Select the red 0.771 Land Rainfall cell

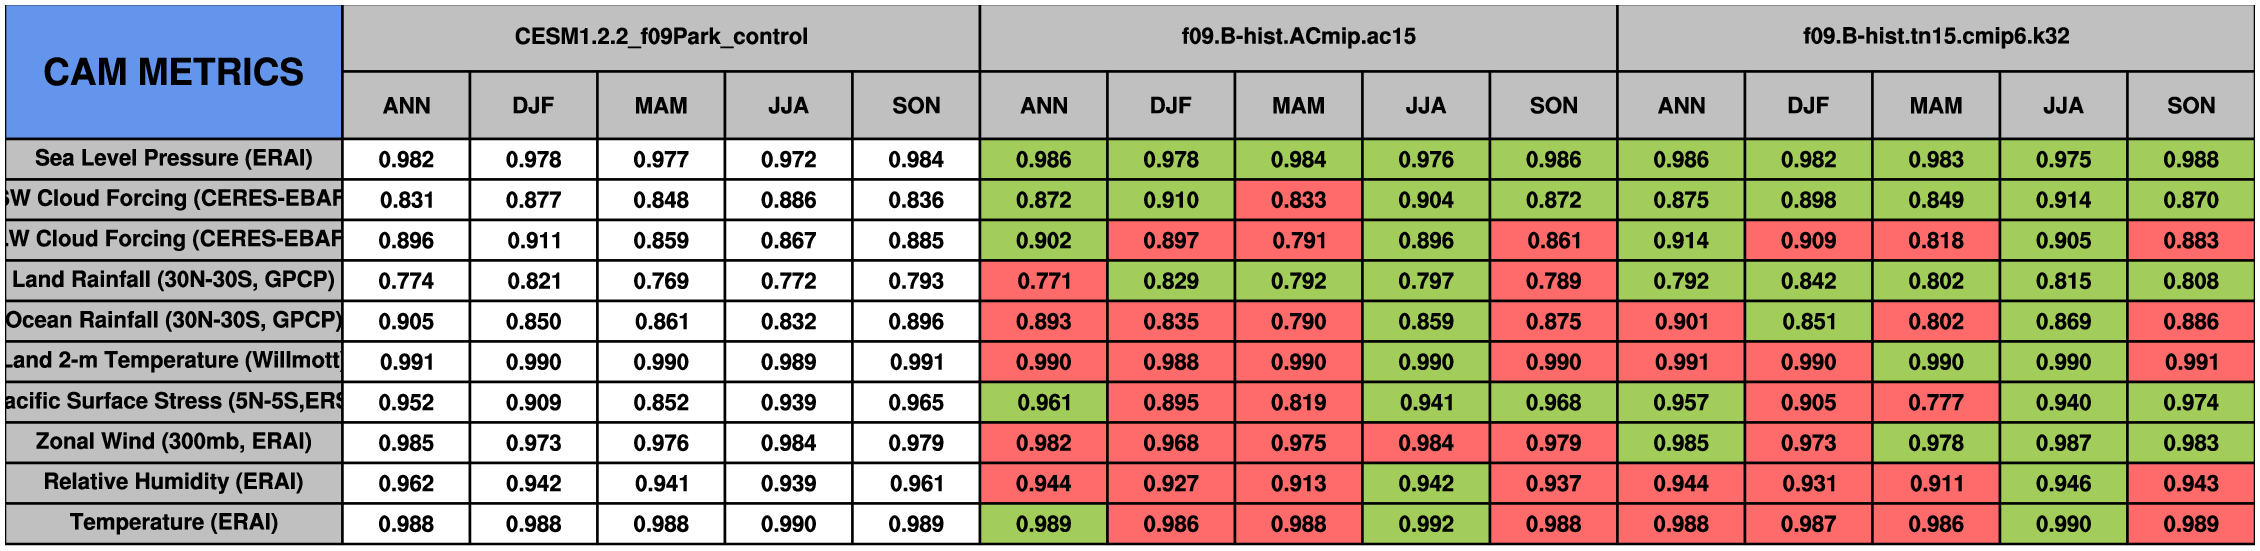pyautogui.click(x=1043, y=281)
